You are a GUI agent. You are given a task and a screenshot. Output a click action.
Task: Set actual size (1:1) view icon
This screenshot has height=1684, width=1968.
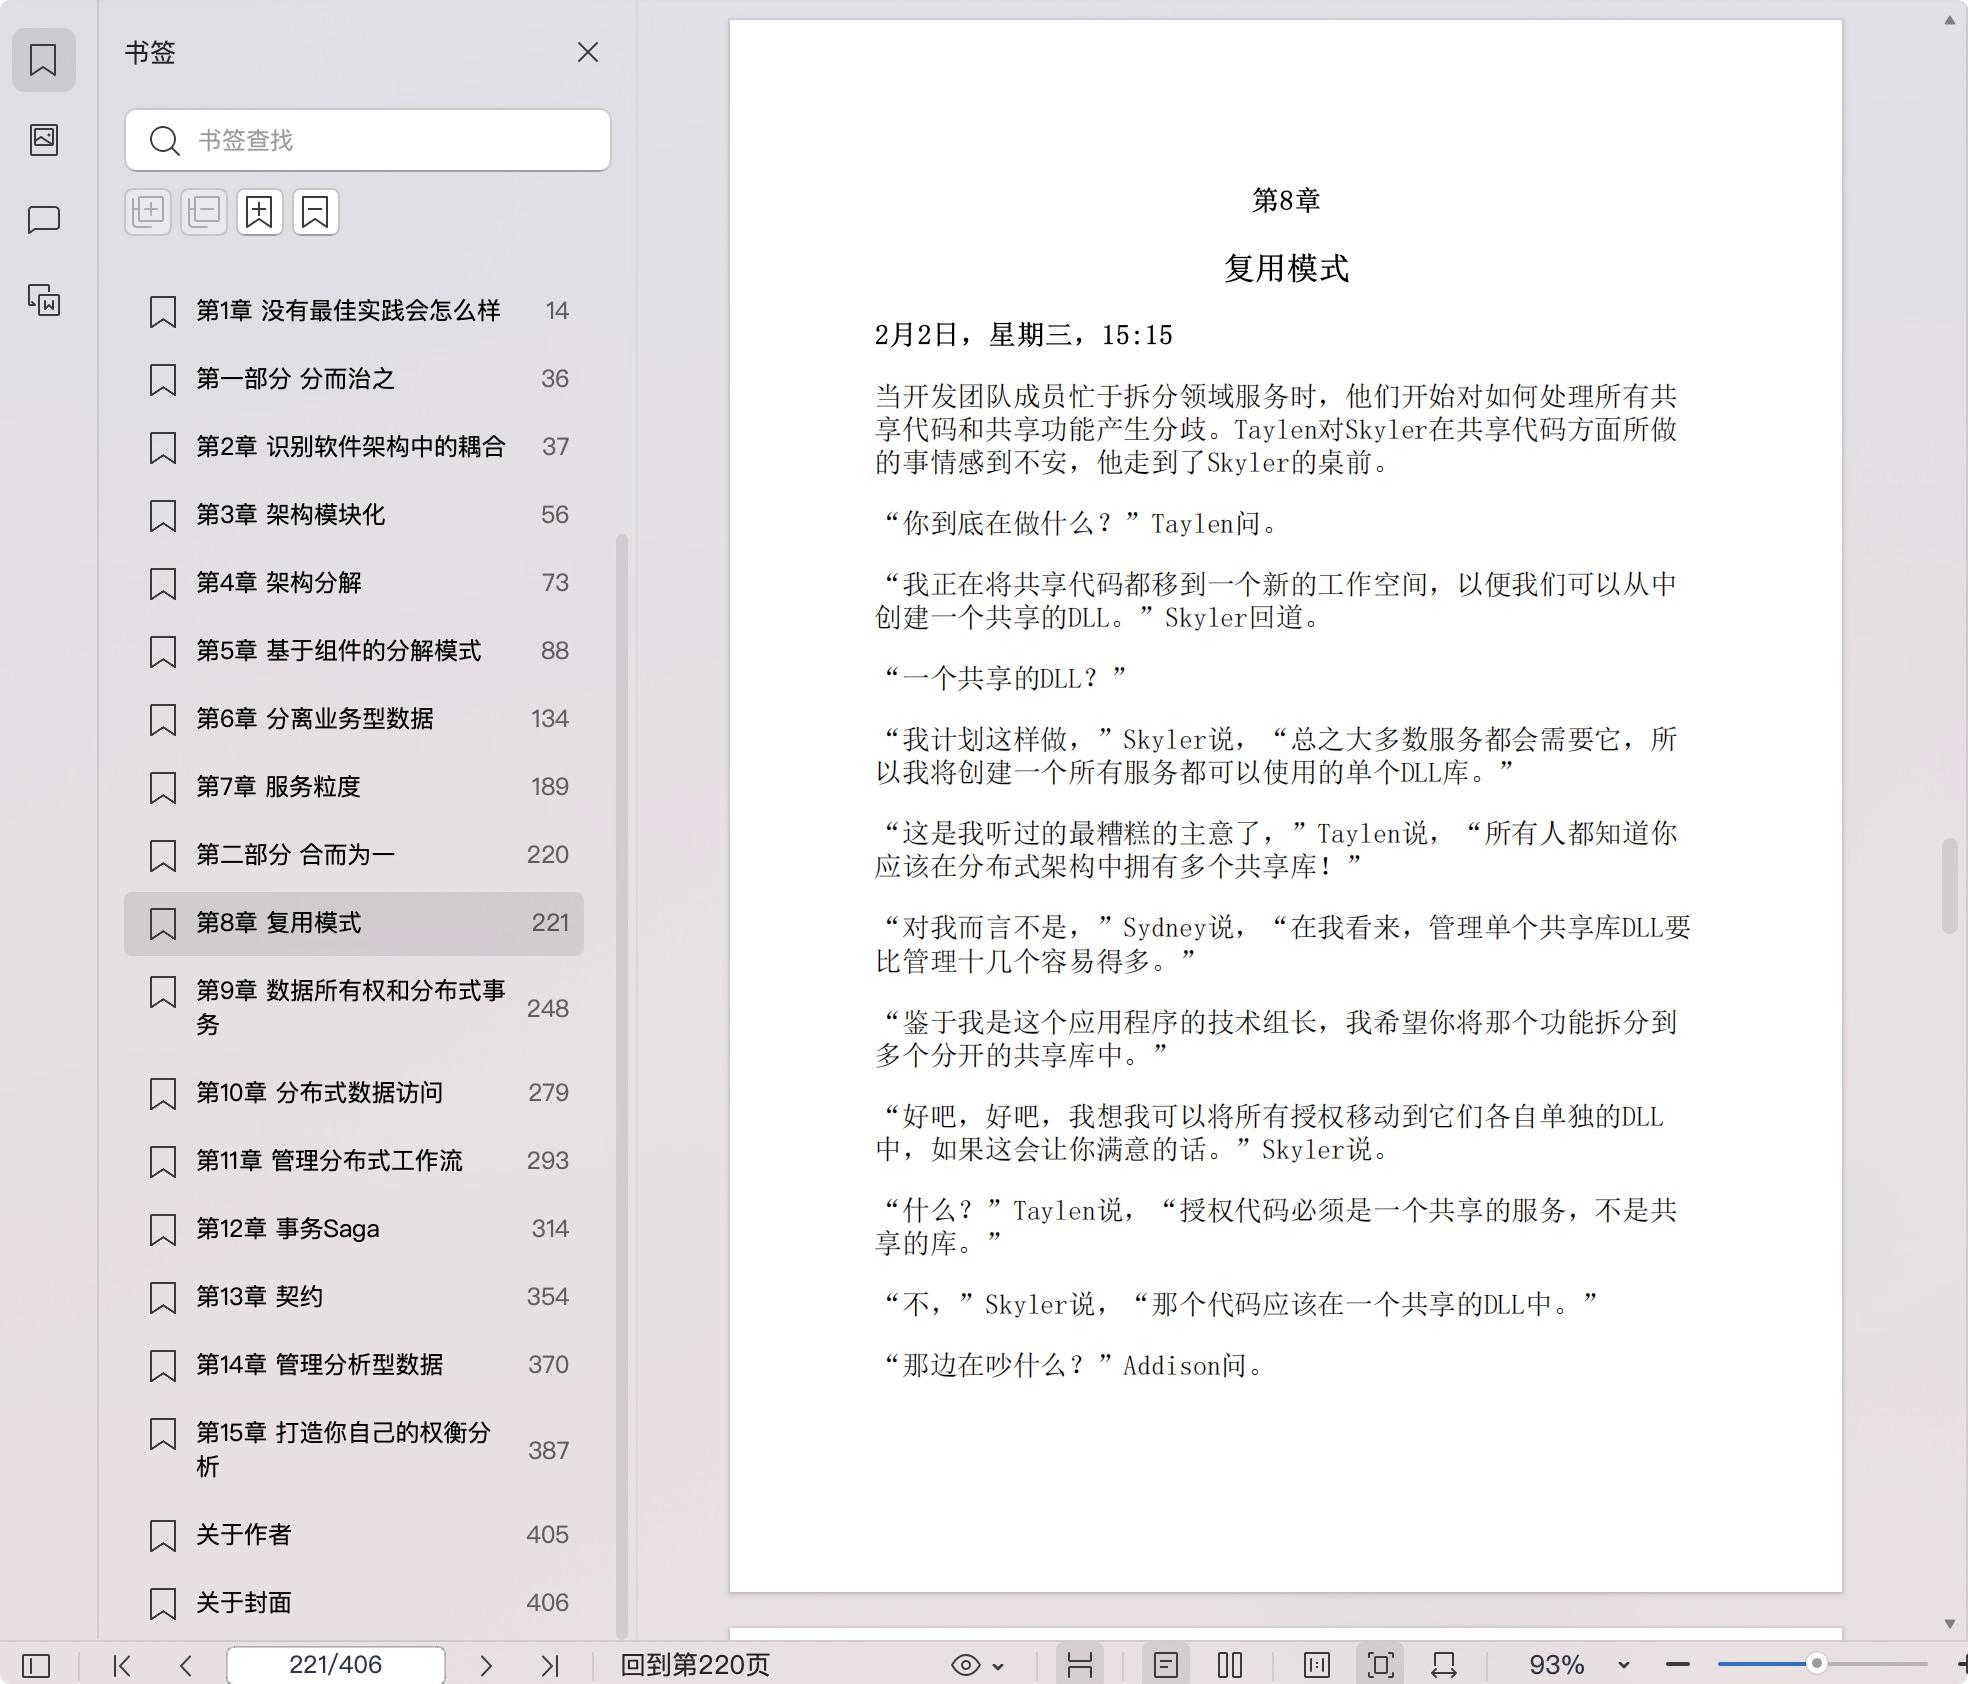click(x=1317, y=1665)
